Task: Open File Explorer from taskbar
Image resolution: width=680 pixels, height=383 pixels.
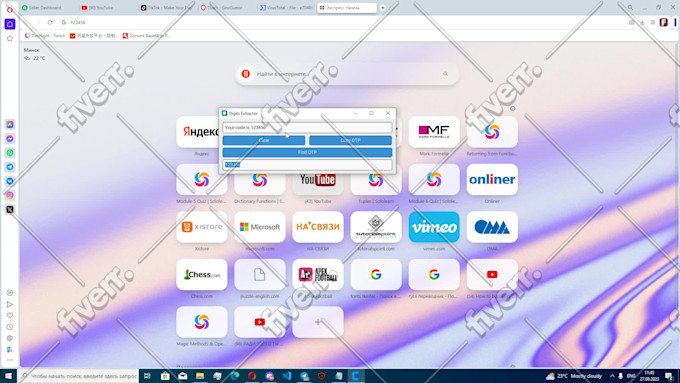Action: tap(200, 376)
